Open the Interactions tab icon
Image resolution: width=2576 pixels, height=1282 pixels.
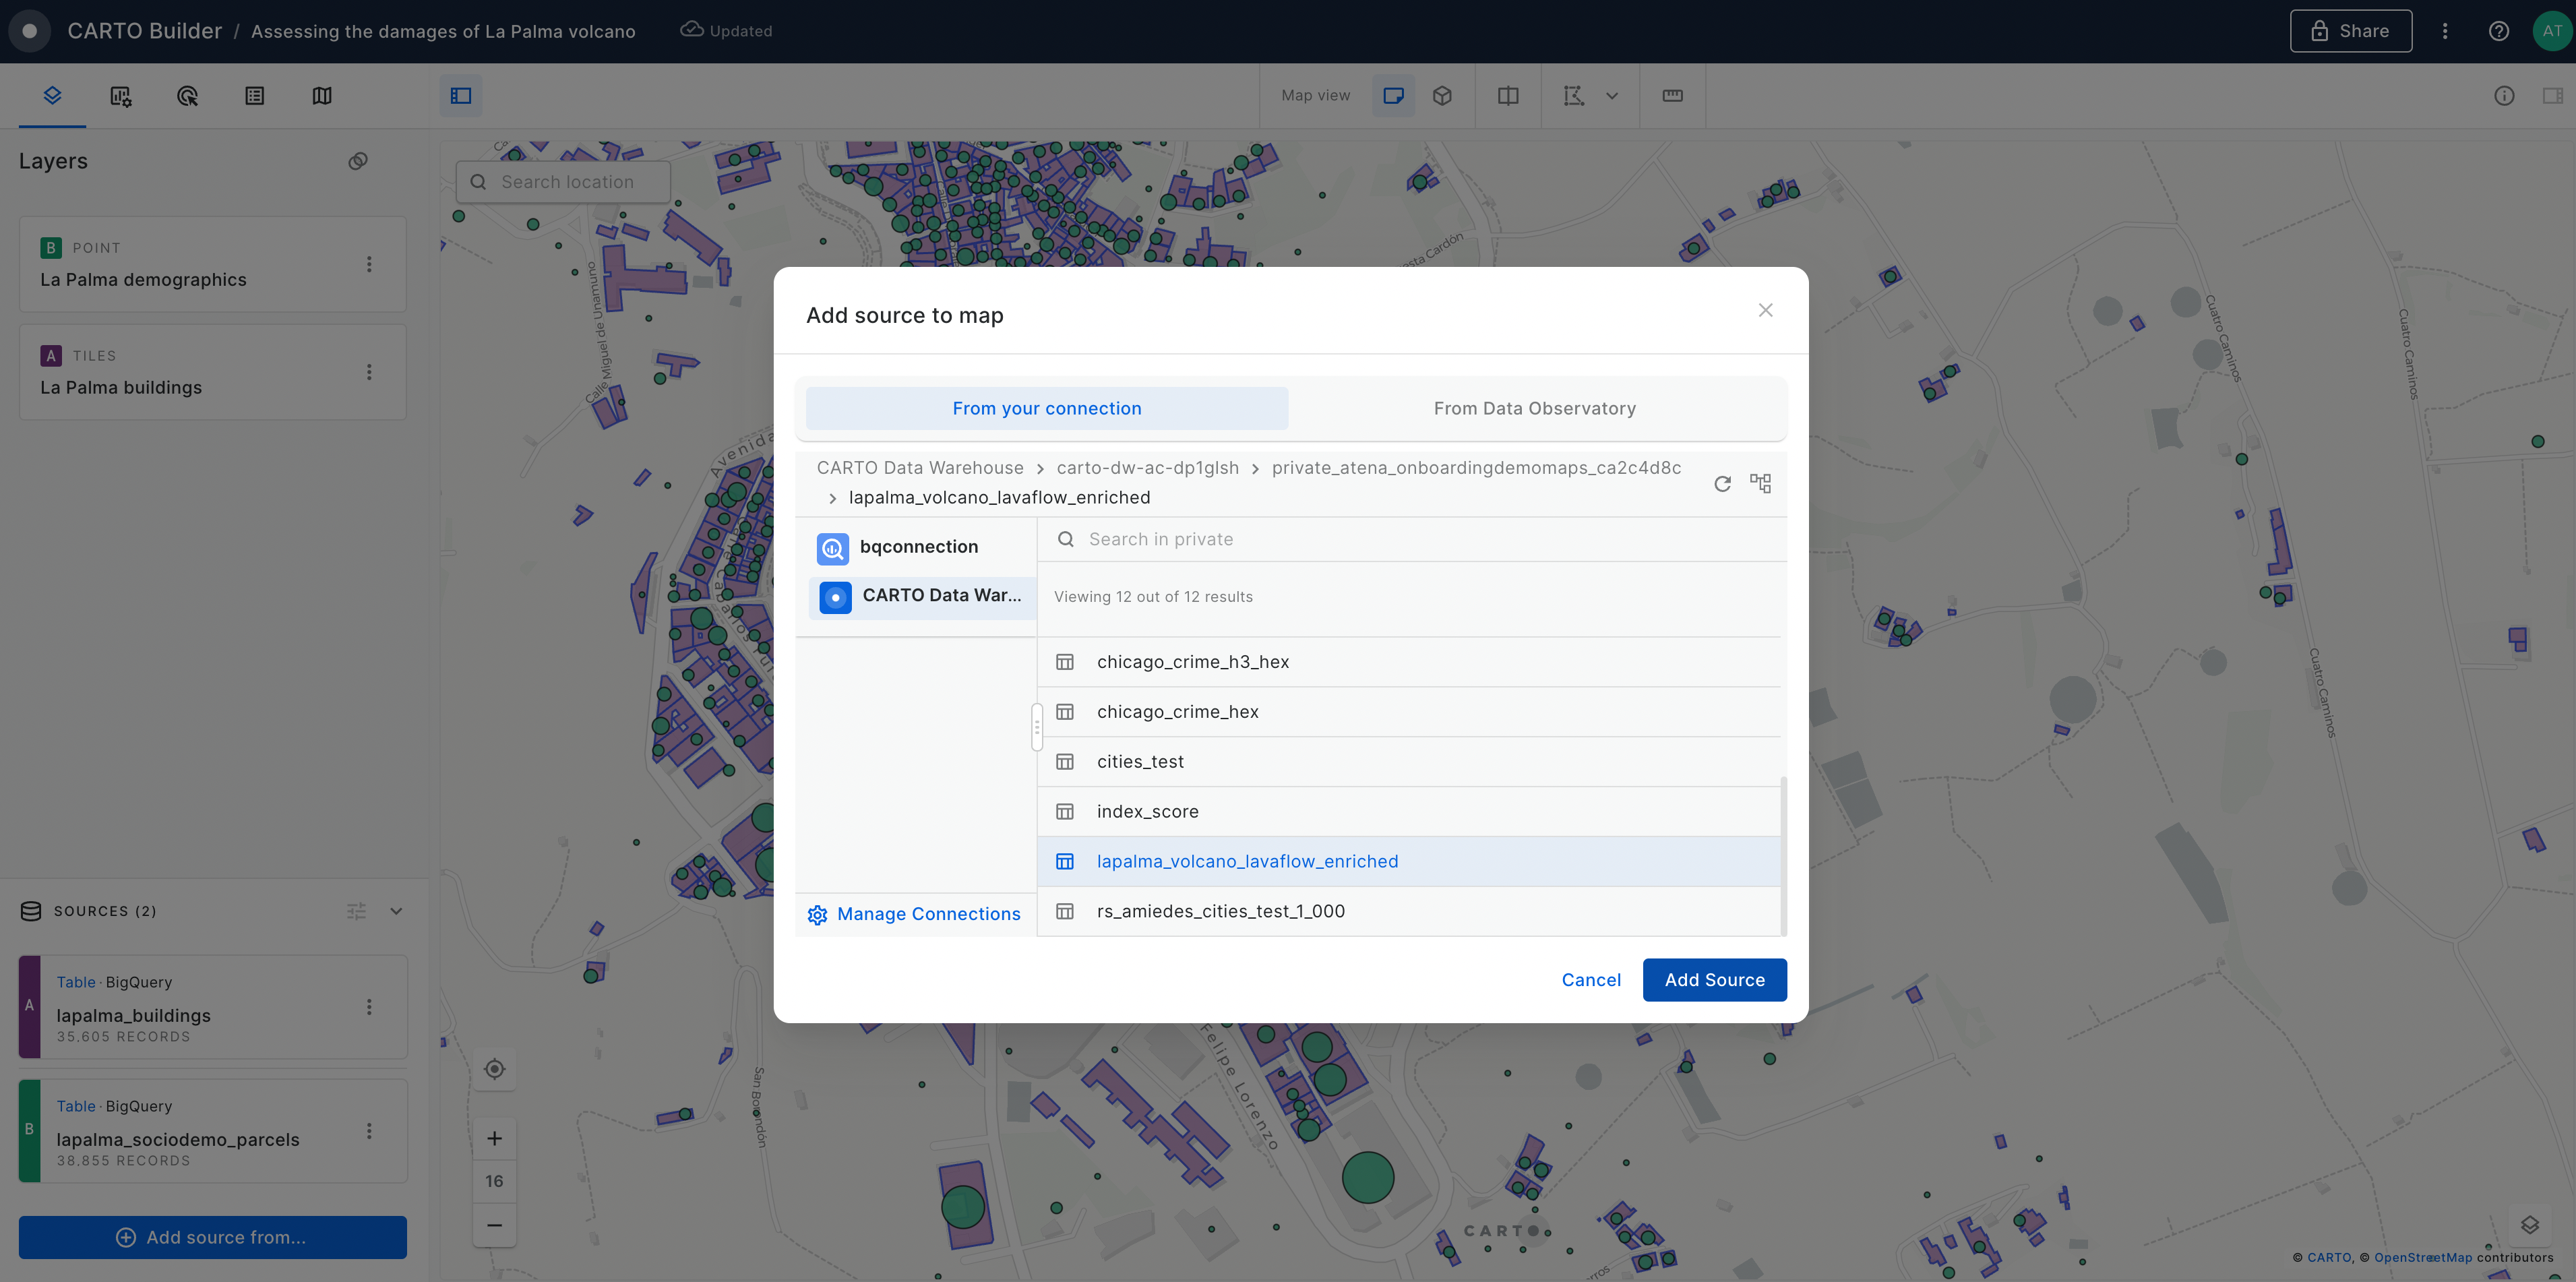[187, 96]
